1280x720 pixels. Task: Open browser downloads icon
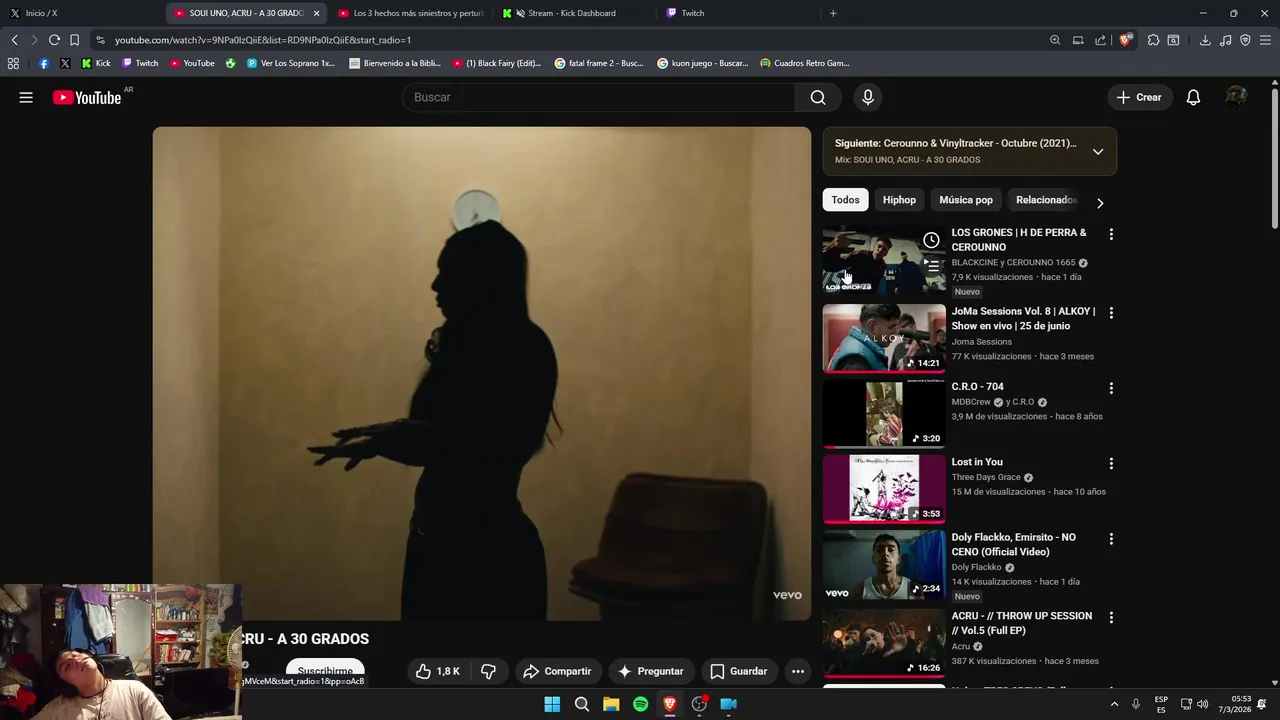[1205, 40]
